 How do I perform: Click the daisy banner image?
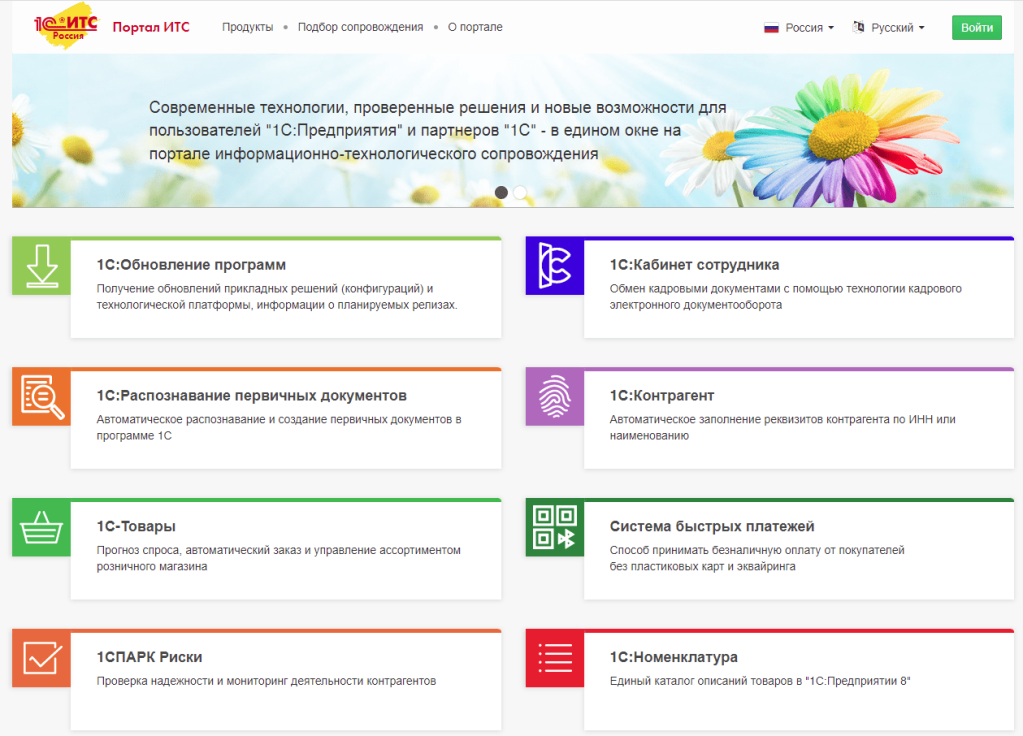[x=850, y=130]
